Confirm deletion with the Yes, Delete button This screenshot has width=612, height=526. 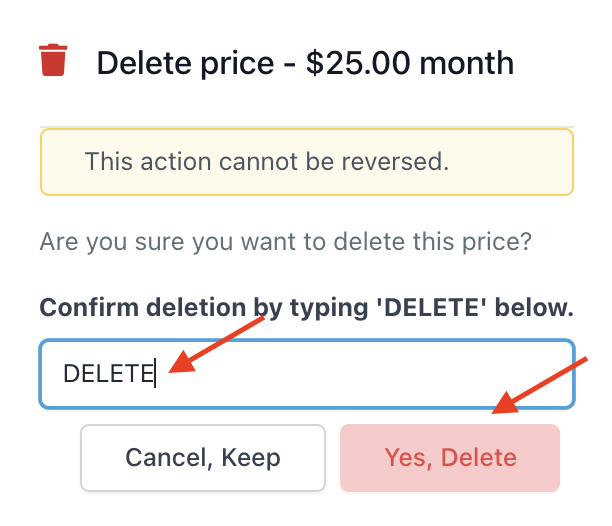[450, 458]
